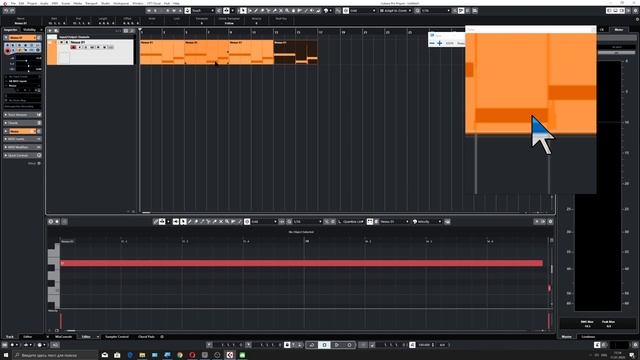Expand the Quick Controls inspector section

22,156
